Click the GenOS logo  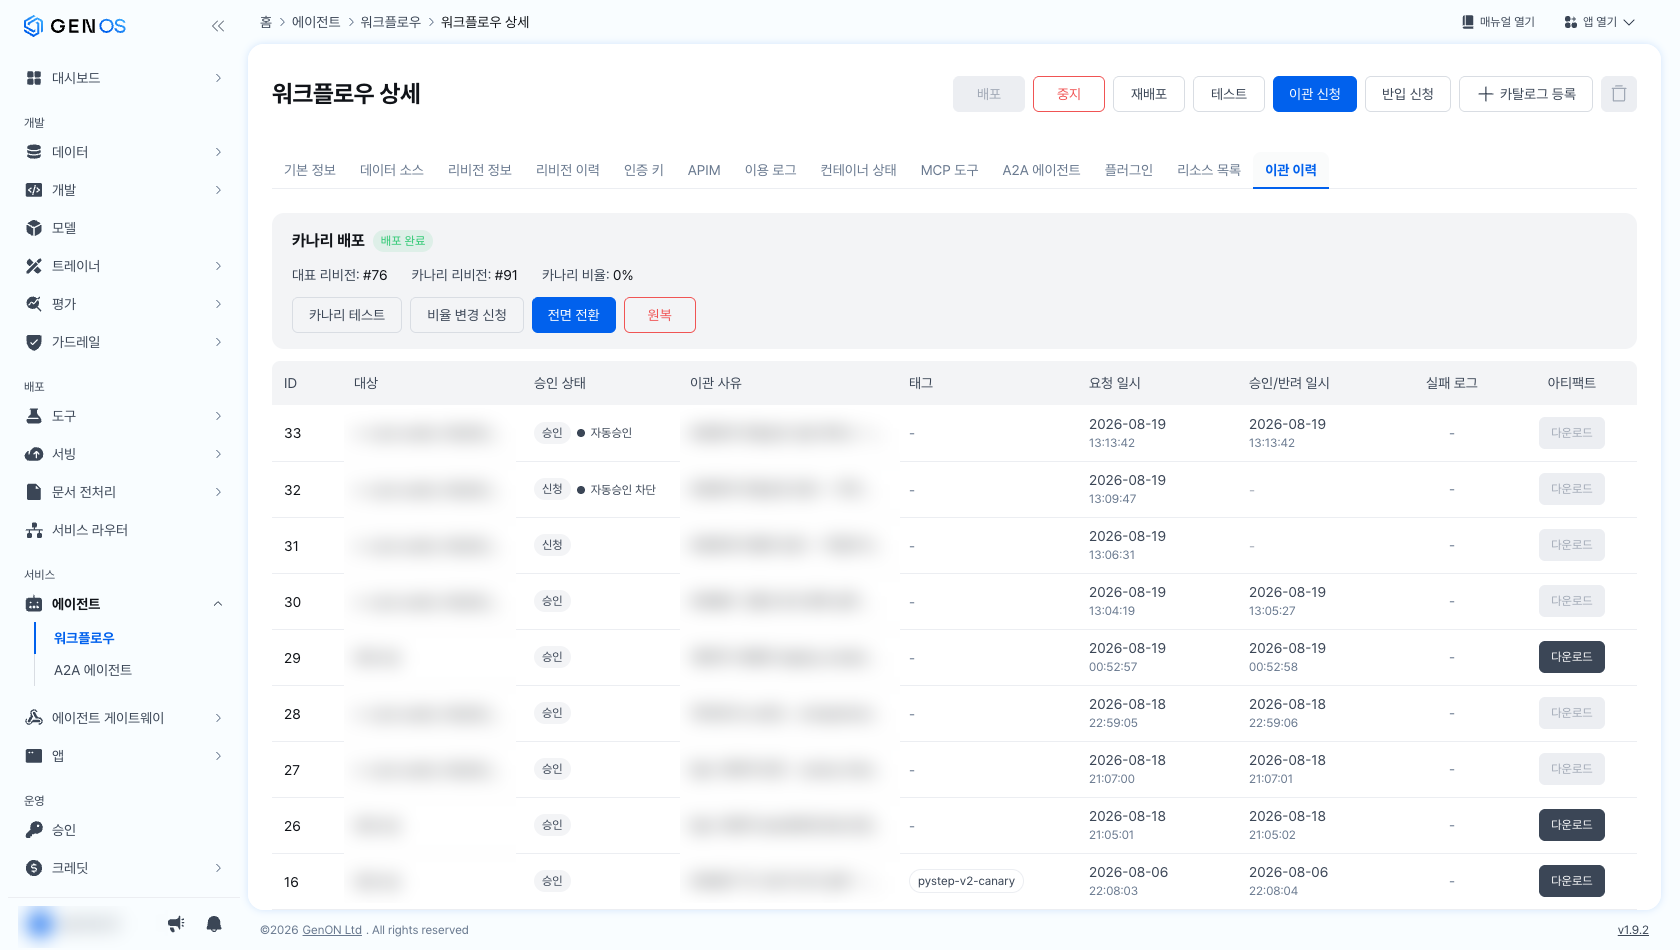(75, 26)
